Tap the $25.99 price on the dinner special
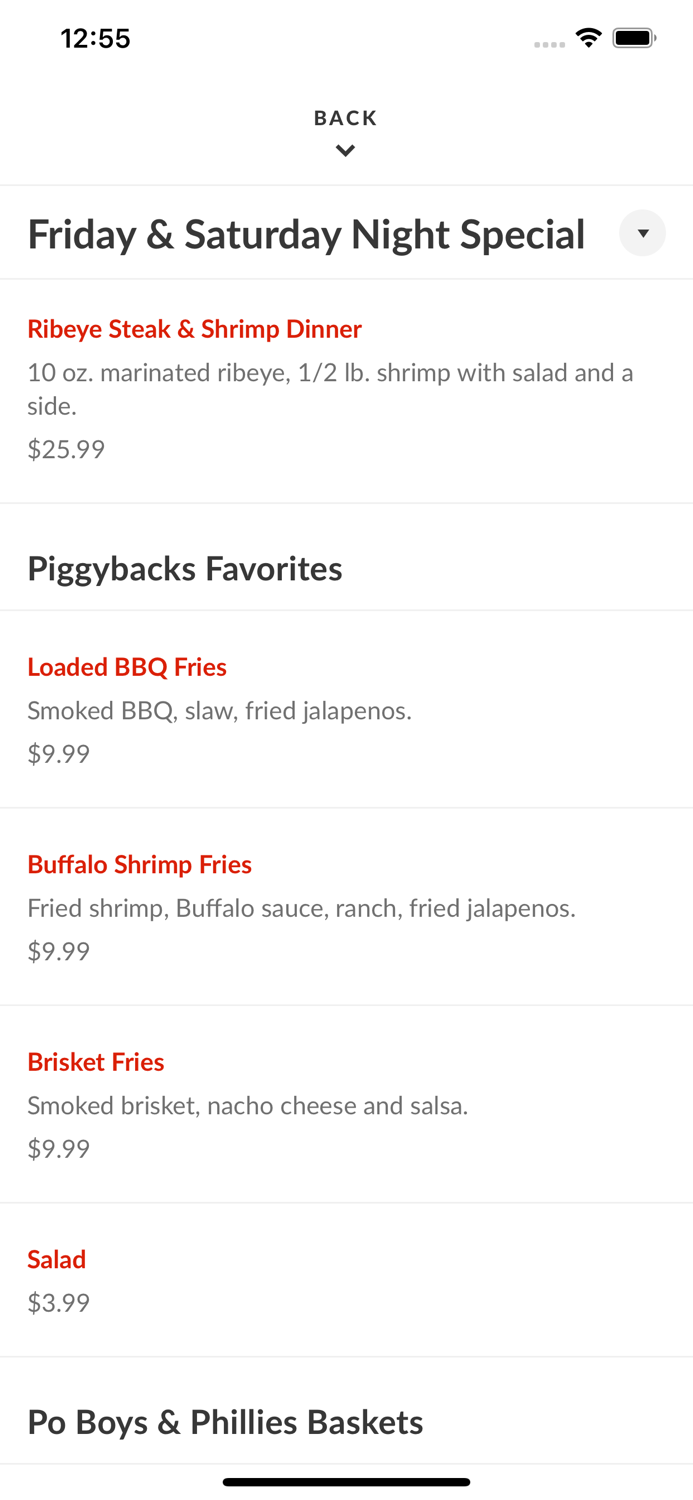 (x=66, y=449)
